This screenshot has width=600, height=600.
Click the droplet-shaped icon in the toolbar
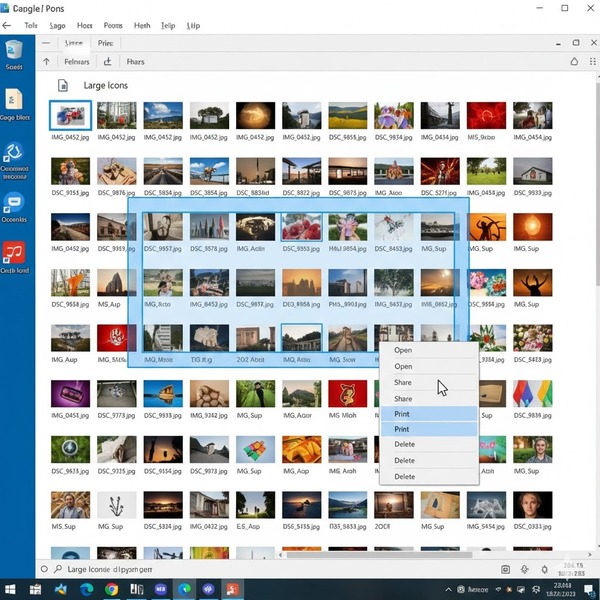pyautogui.click(x=574, y=62)
